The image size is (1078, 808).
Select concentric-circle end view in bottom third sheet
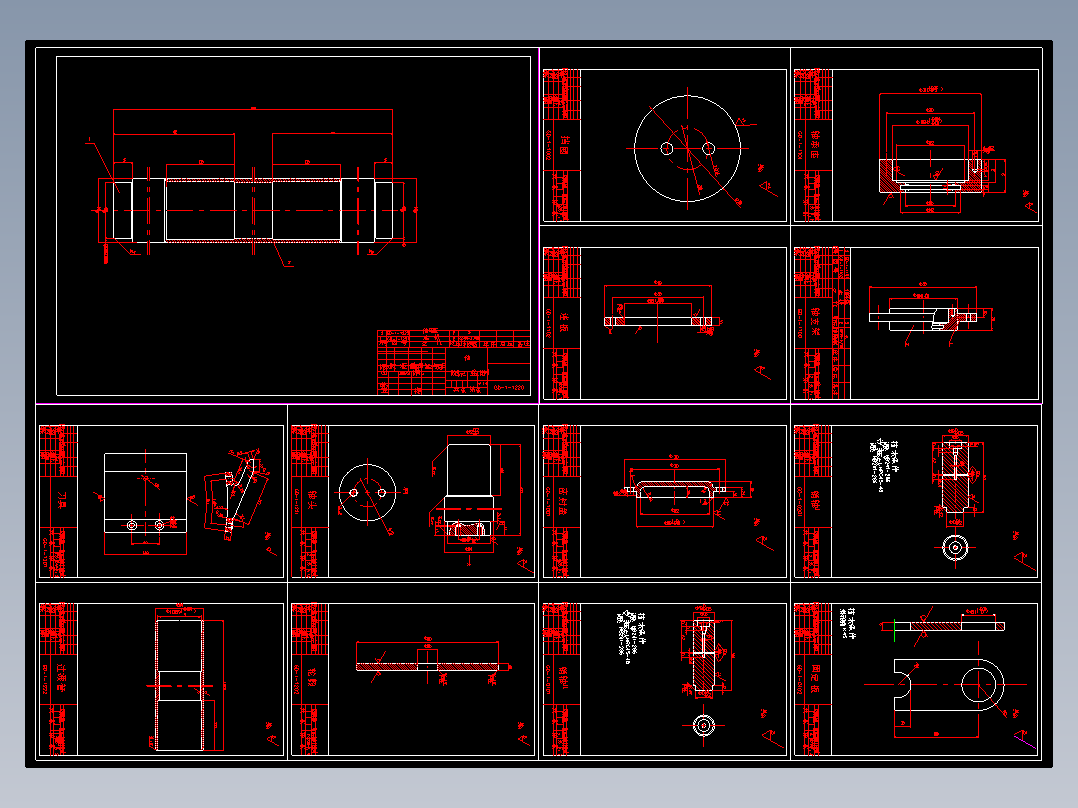pyautogui.click(x=703, y=725)
